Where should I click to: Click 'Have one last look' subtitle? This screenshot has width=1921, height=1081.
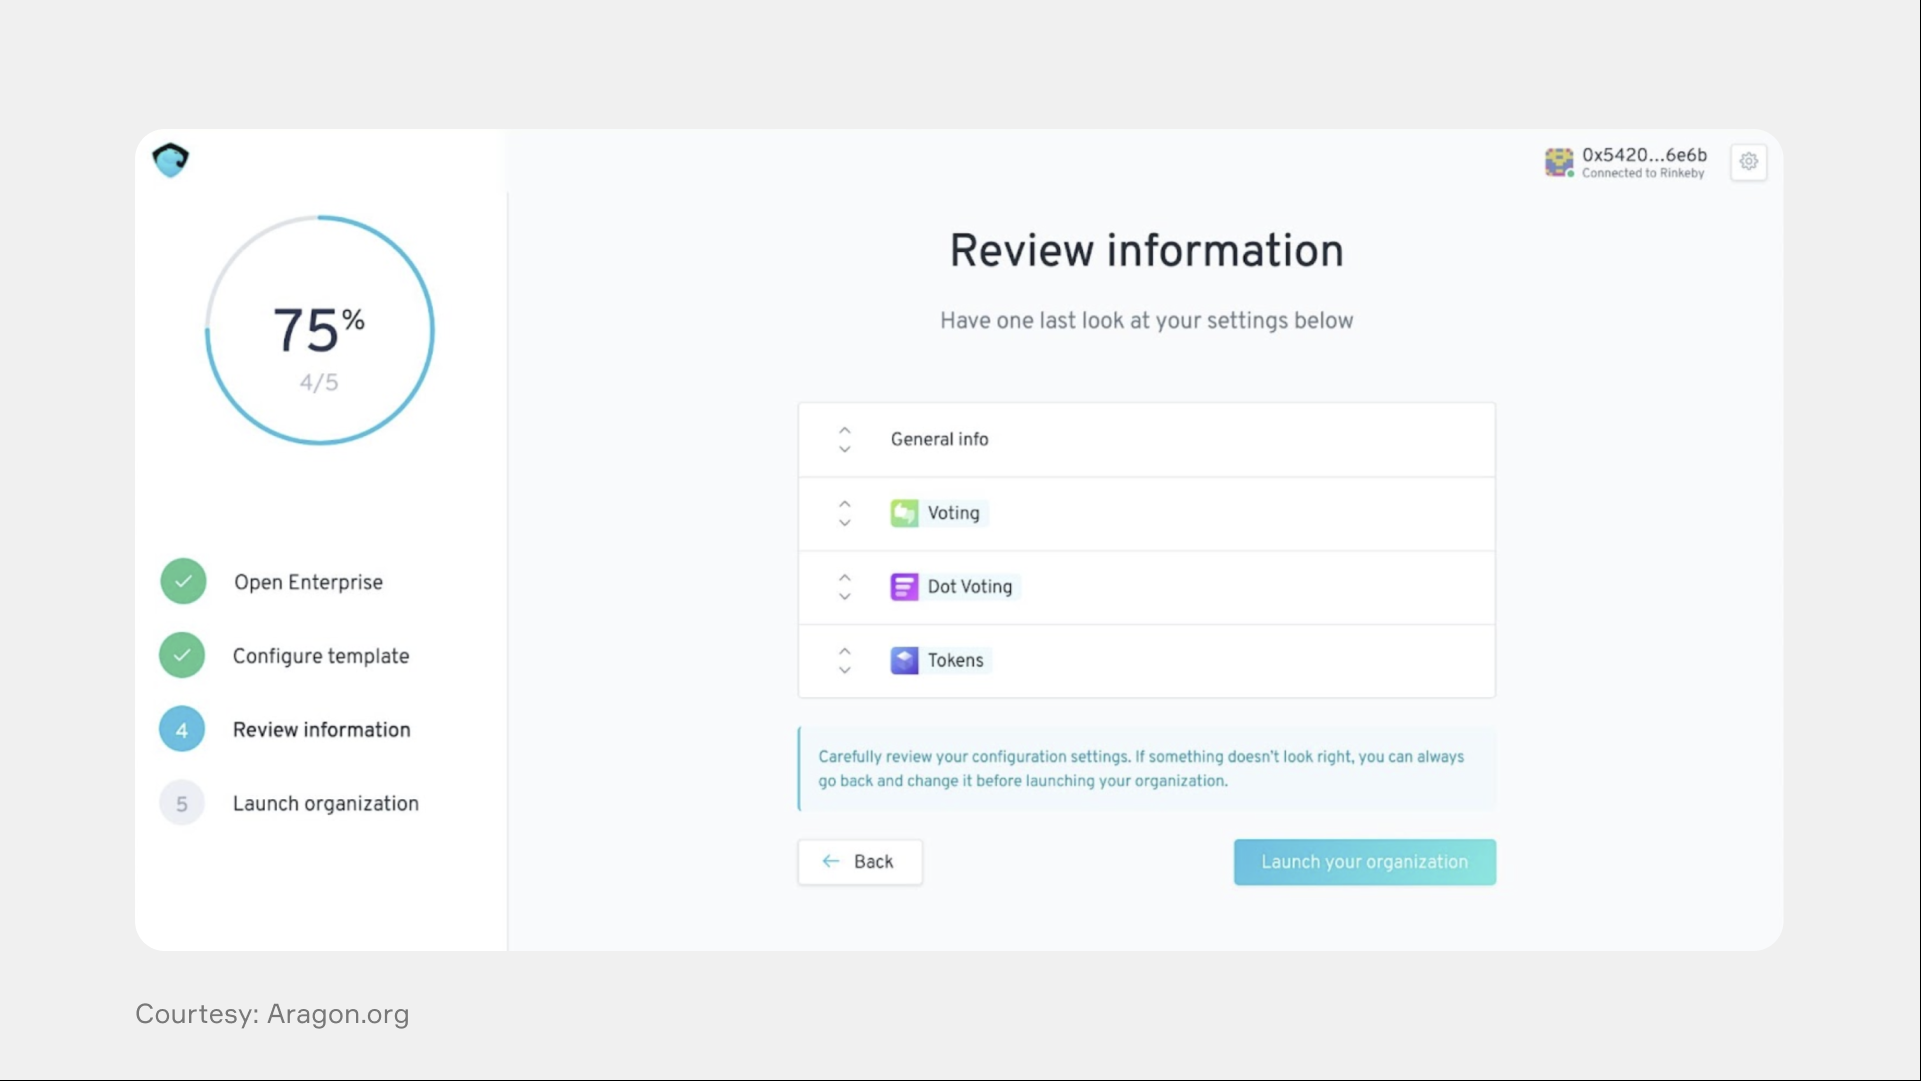(x=1146, y=321)
